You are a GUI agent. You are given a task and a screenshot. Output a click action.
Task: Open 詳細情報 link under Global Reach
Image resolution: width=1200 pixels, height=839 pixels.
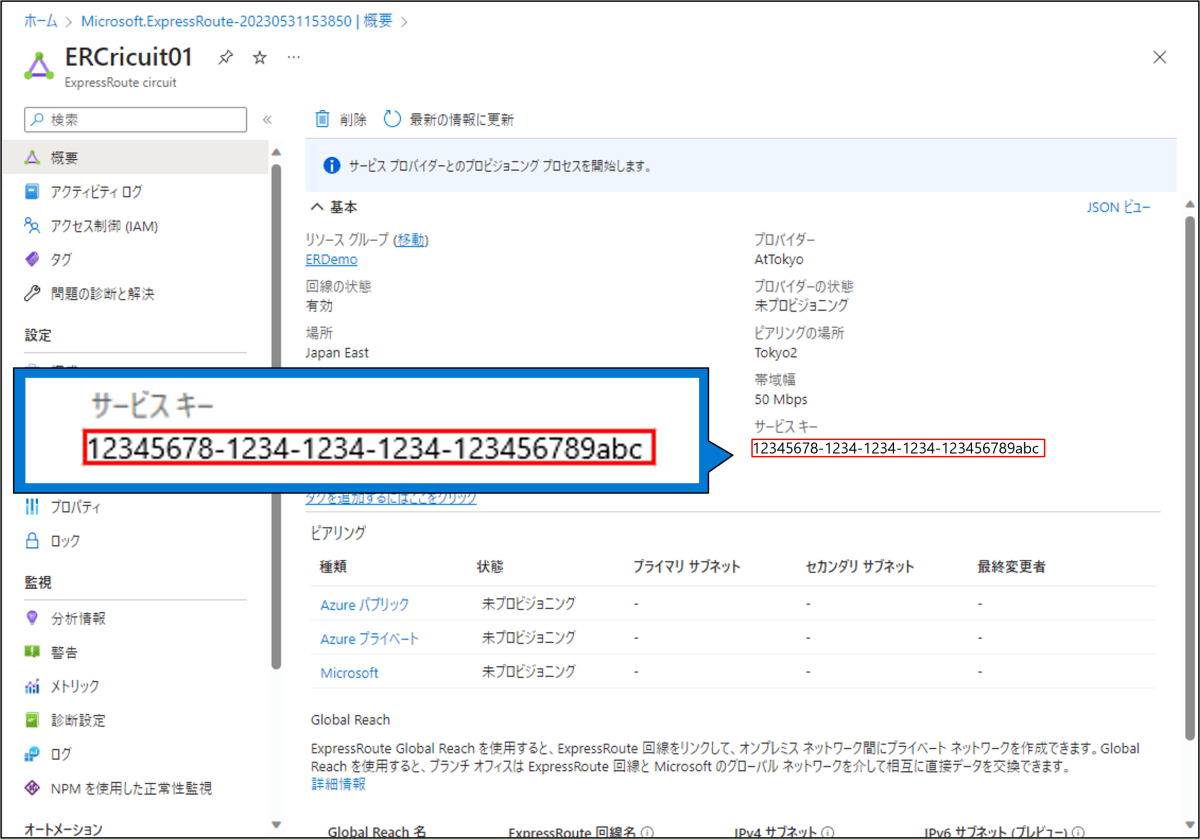tap(338, 785)
